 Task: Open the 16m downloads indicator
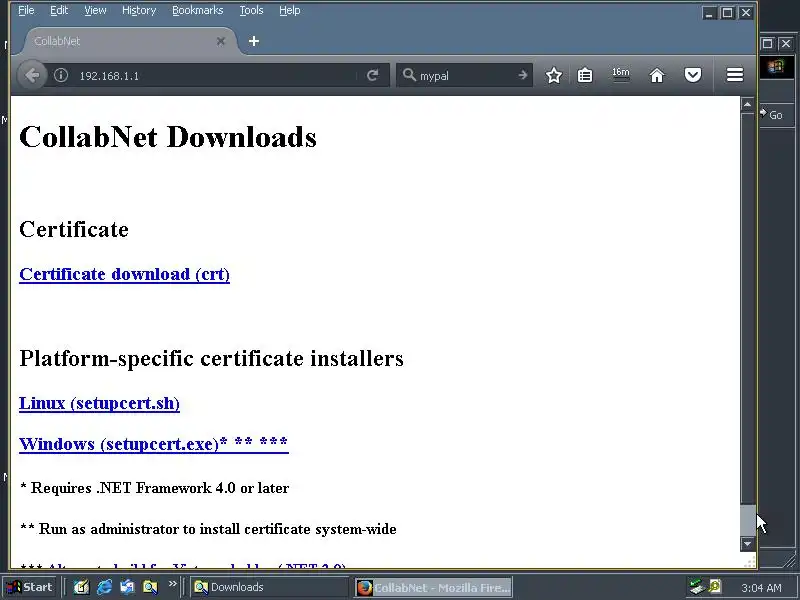(621, 74)
